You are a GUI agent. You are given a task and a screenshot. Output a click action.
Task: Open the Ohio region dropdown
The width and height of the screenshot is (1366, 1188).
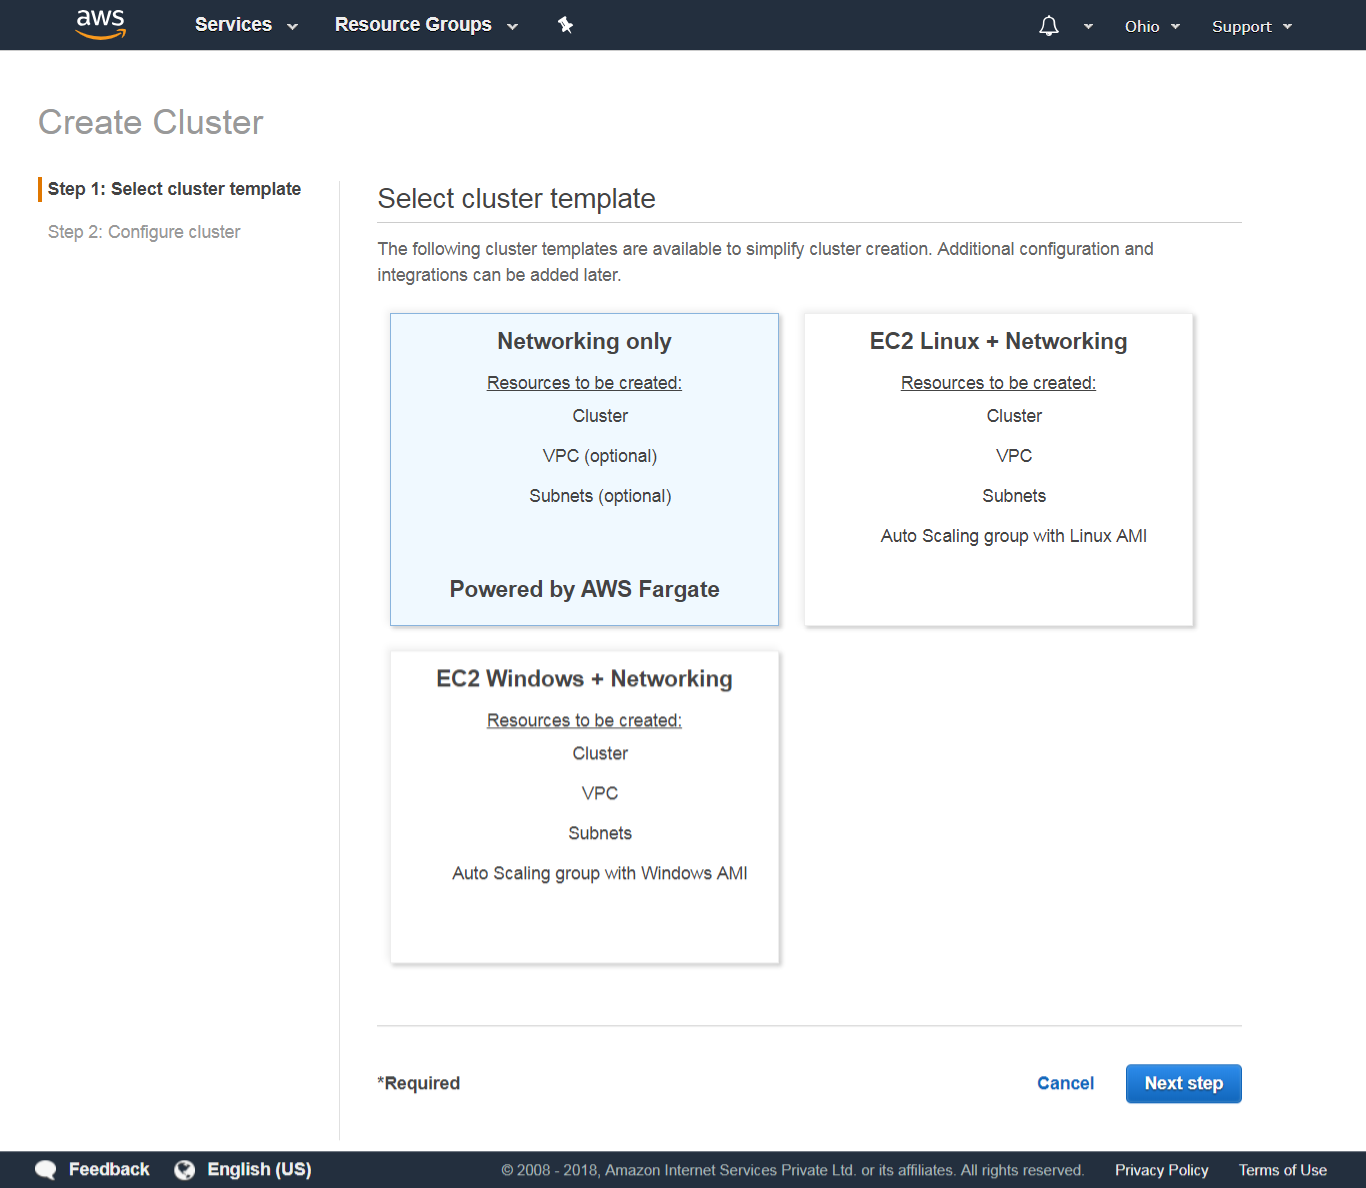pos(1152,26)
